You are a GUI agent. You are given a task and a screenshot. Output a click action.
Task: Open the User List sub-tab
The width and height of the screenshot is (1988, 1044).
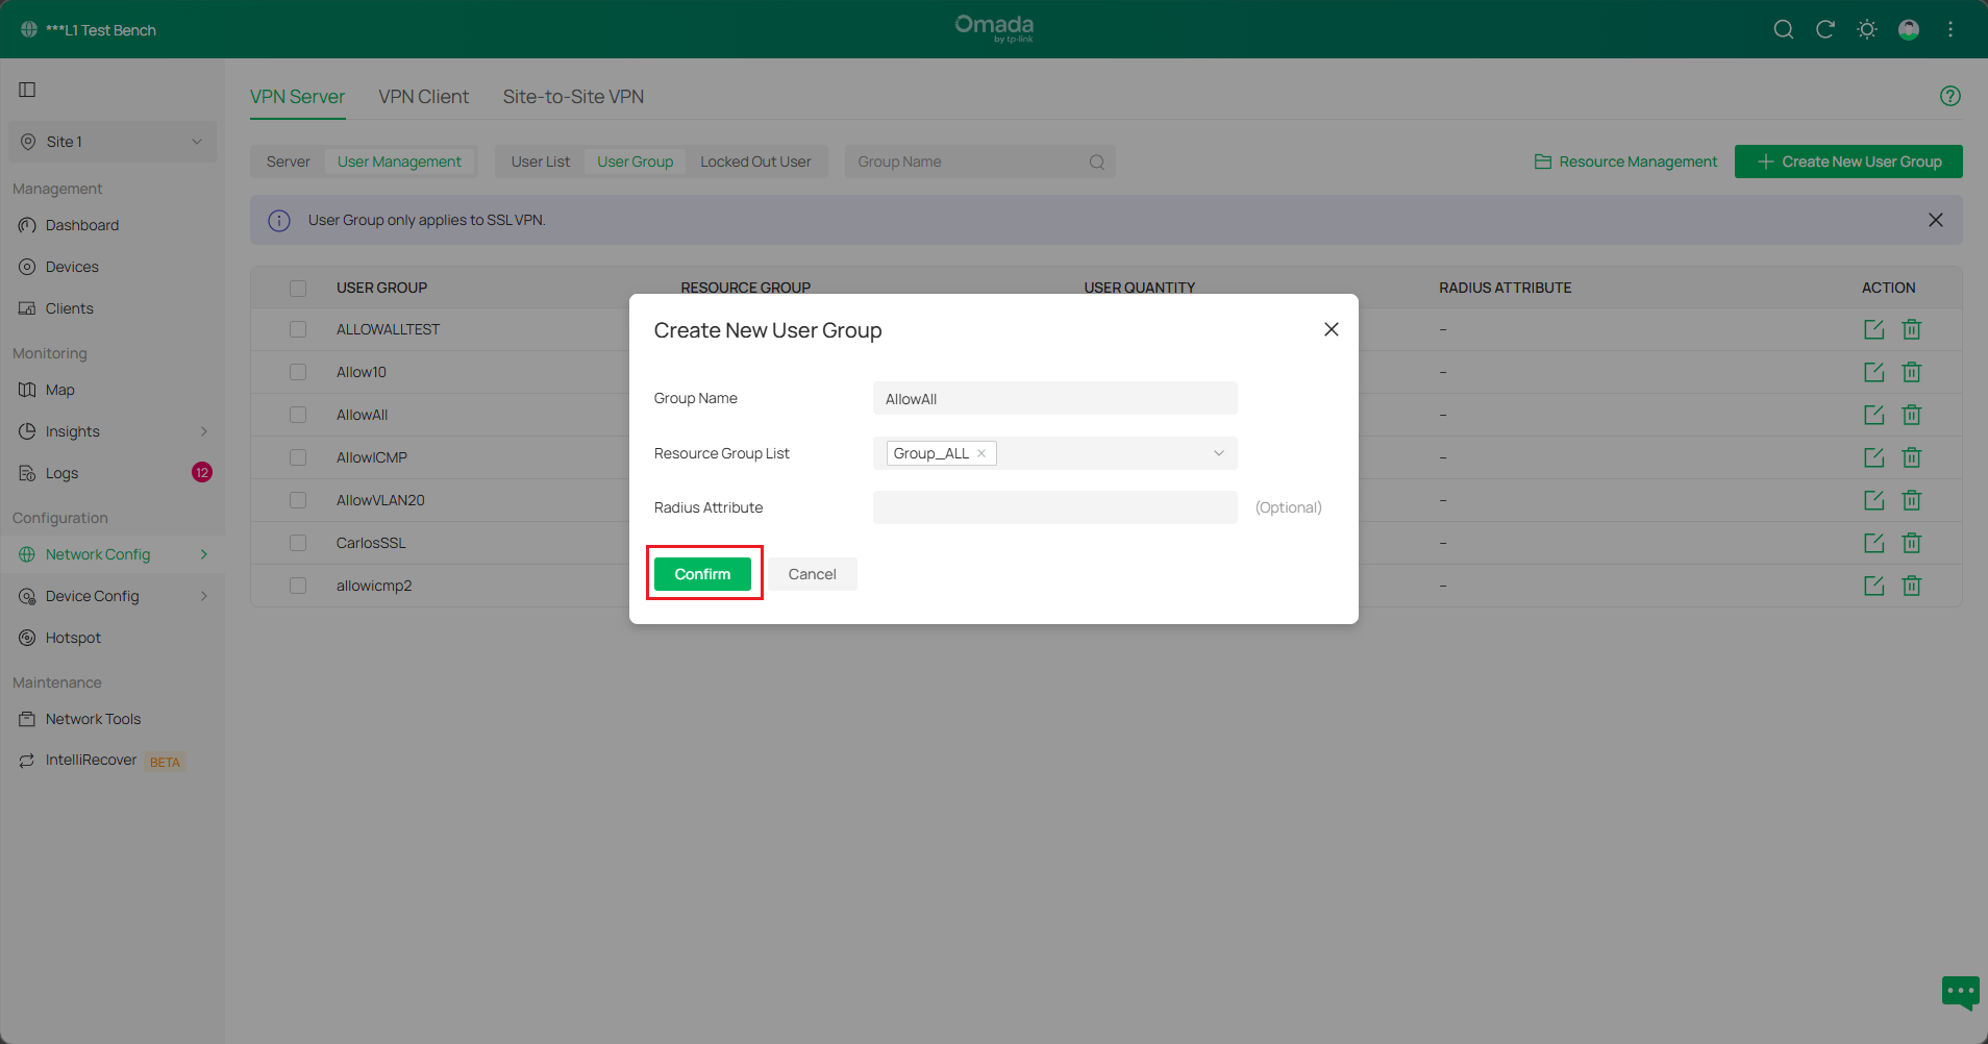[x=540, y=162]
